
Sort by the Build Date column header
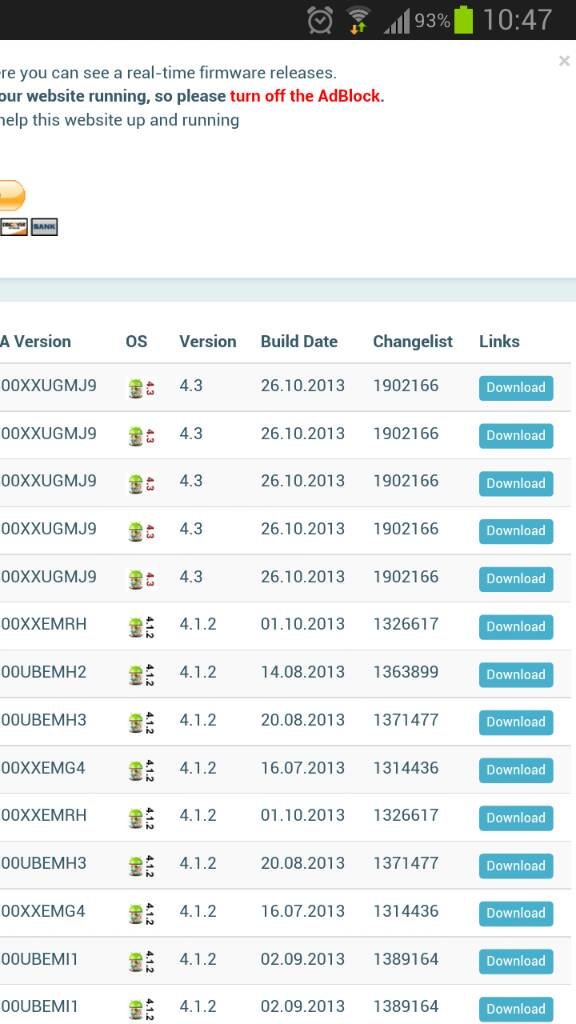pyautogui.click(x=299, y=341)
